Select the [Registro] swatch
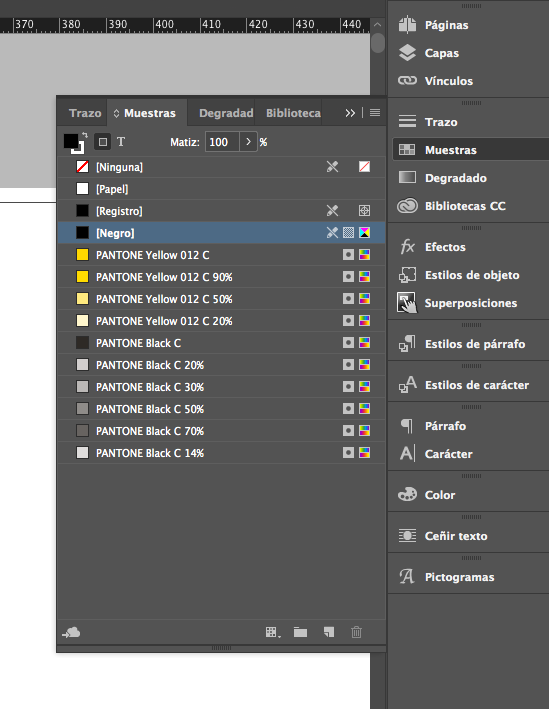Image resolution: width=549 pixels, height=709 pixels. [222, 211]
